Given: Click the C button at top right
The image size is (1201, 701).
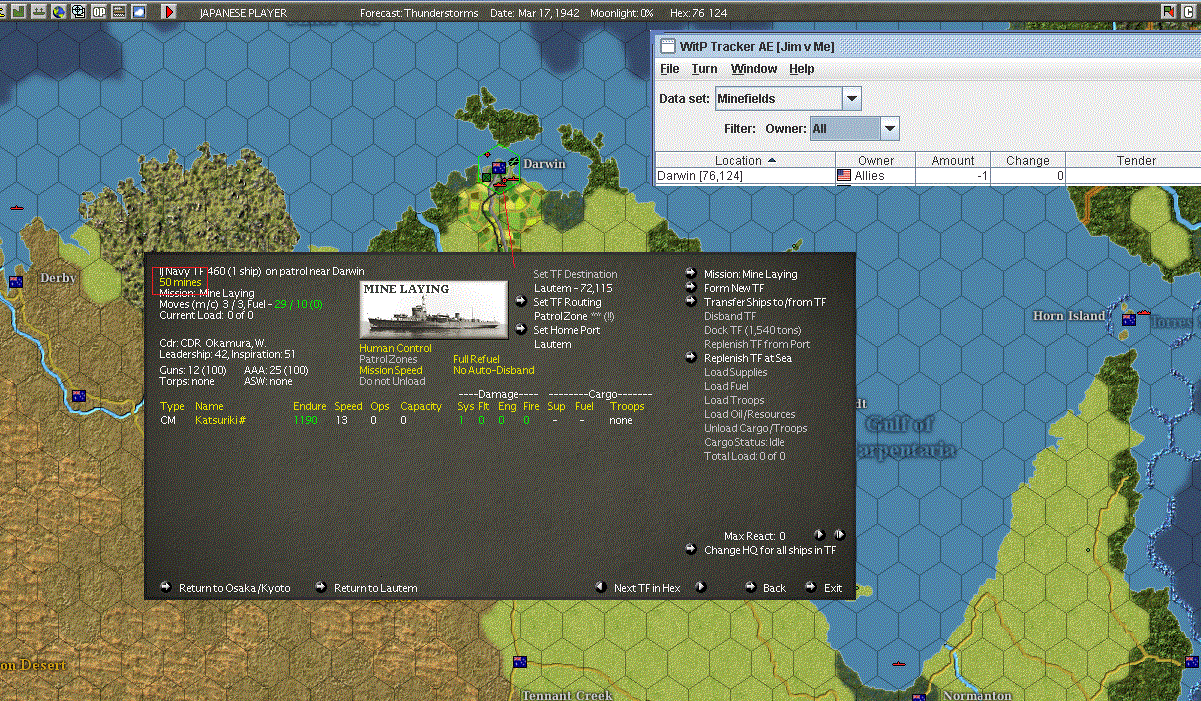Looking at the screenshot, I should click(1191, 11).
